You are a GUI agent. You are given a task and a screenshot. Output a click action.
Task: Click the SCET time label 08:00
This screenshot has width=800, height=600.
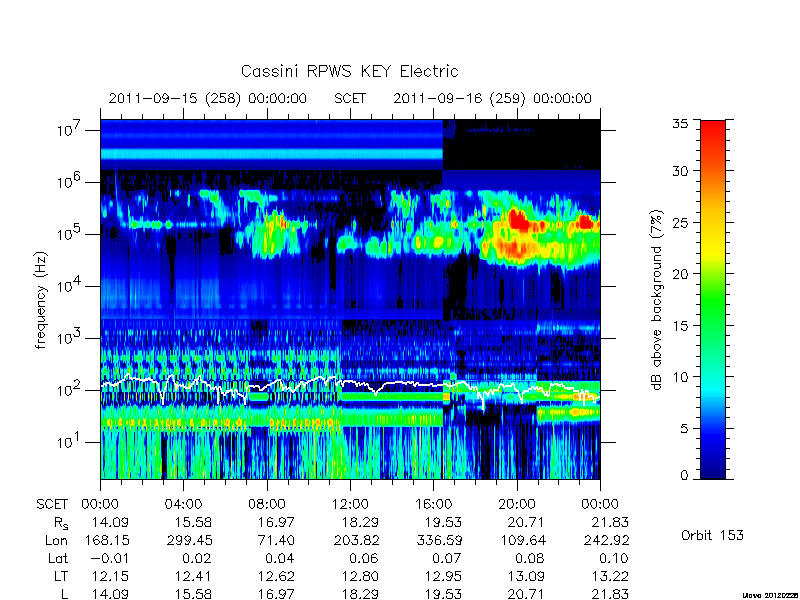point(267,504)
